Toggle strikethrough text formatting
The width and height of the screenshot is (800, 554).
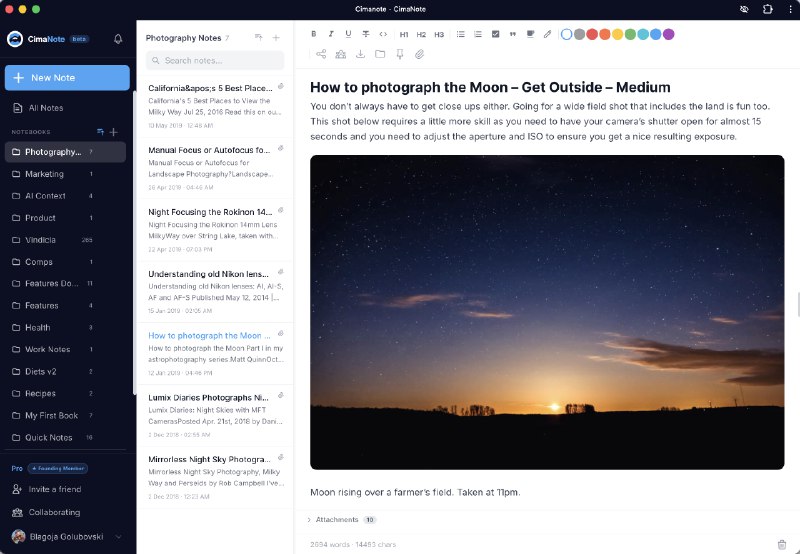pos(365,34)
